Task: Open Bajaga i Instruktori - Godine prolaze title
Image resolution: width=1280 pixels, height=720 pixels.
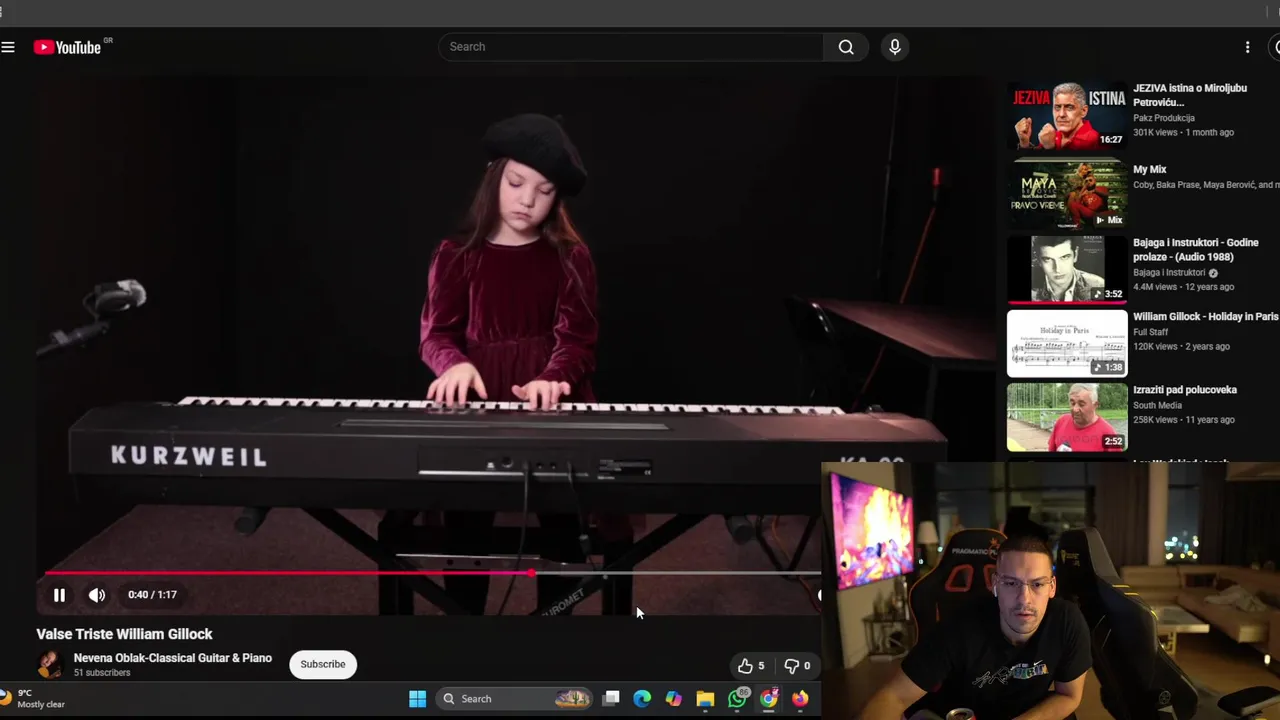Action: pyautogui.click(x=1196, y=250)
